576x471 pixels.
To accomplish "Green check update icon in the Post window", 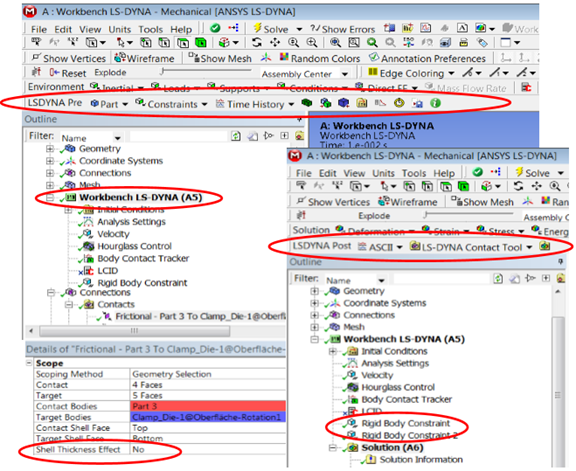I will click(x=477, y=172).
